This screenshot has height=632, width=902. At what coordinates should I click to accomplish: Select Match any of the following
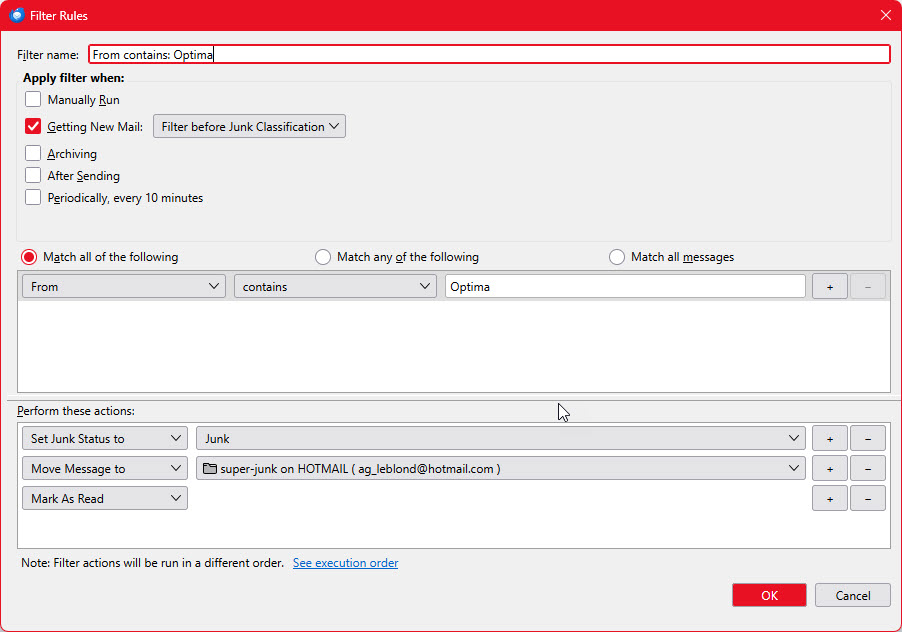(x=323, y=257)
